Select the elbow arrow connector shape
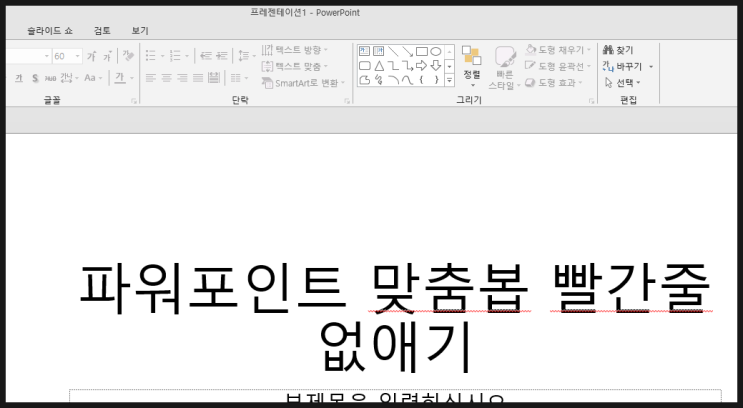This screenshot has height=408, width=743. (x=407, y=65)
